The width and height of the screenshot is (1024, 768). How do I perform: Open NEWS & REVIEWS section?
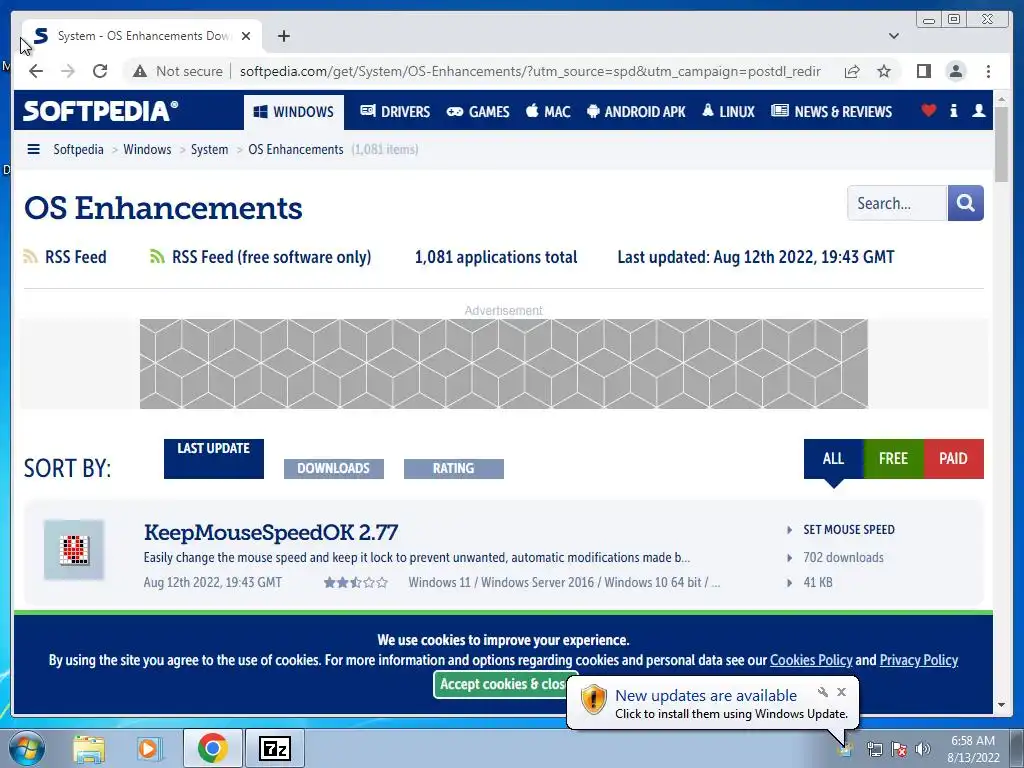[831, 112]
